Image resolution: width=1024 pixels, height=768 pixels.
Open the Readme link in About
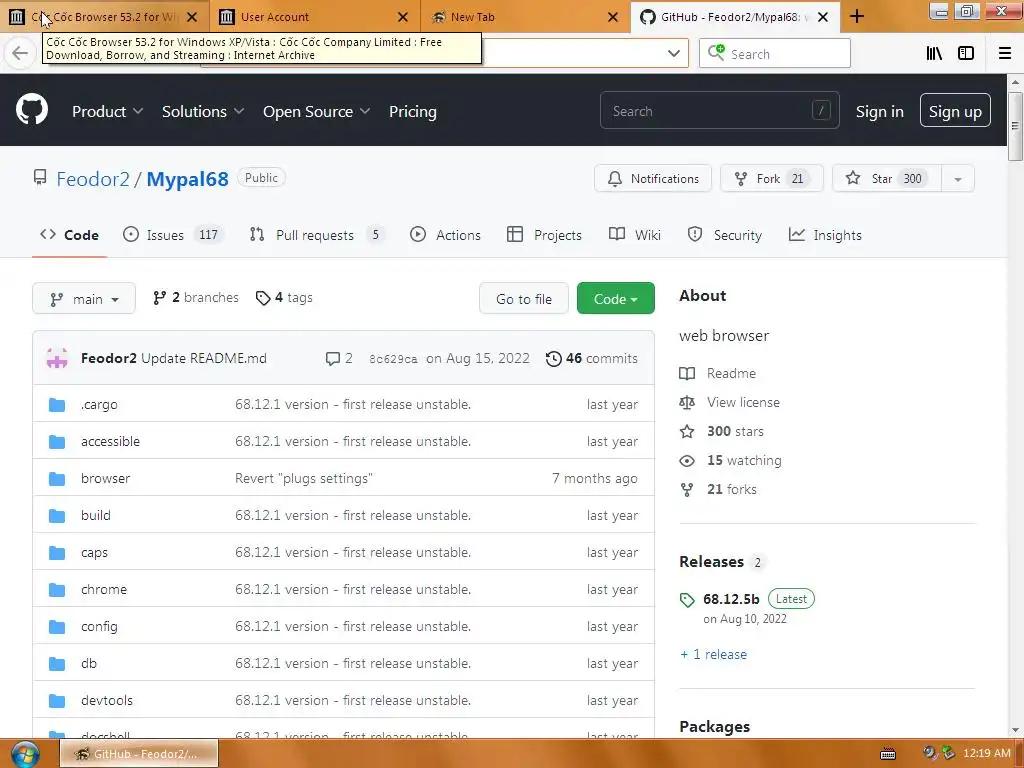pos(717,374)
